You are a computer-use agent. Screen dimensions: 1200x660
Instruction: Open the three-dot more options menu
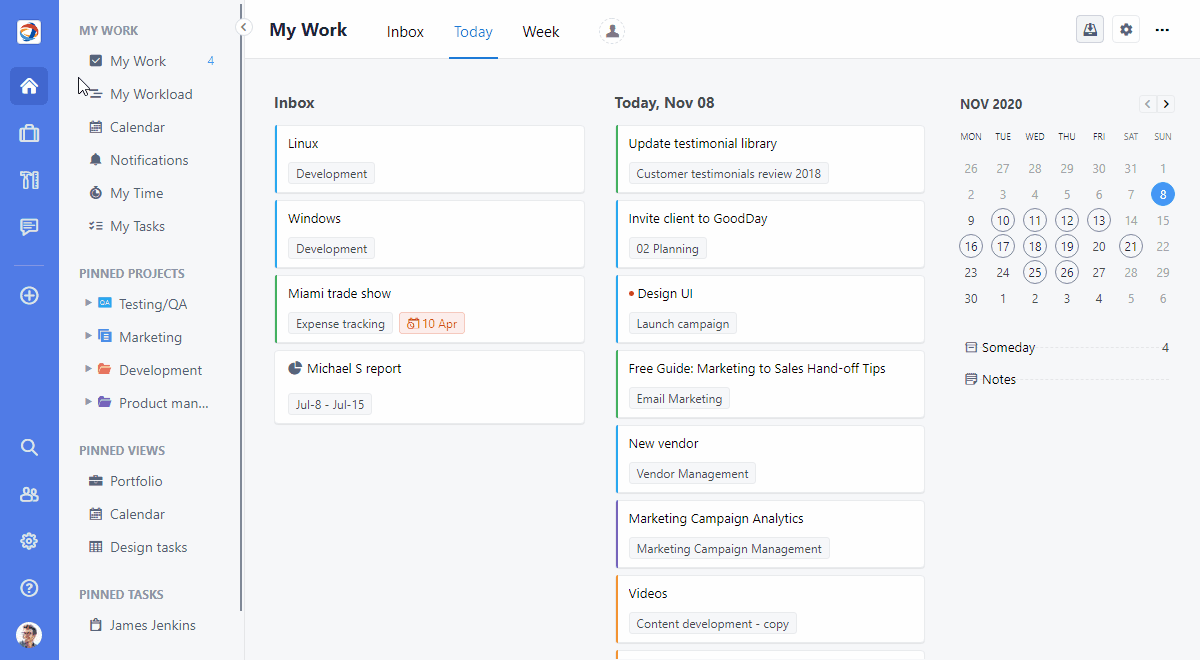[x=1162, y=30]
